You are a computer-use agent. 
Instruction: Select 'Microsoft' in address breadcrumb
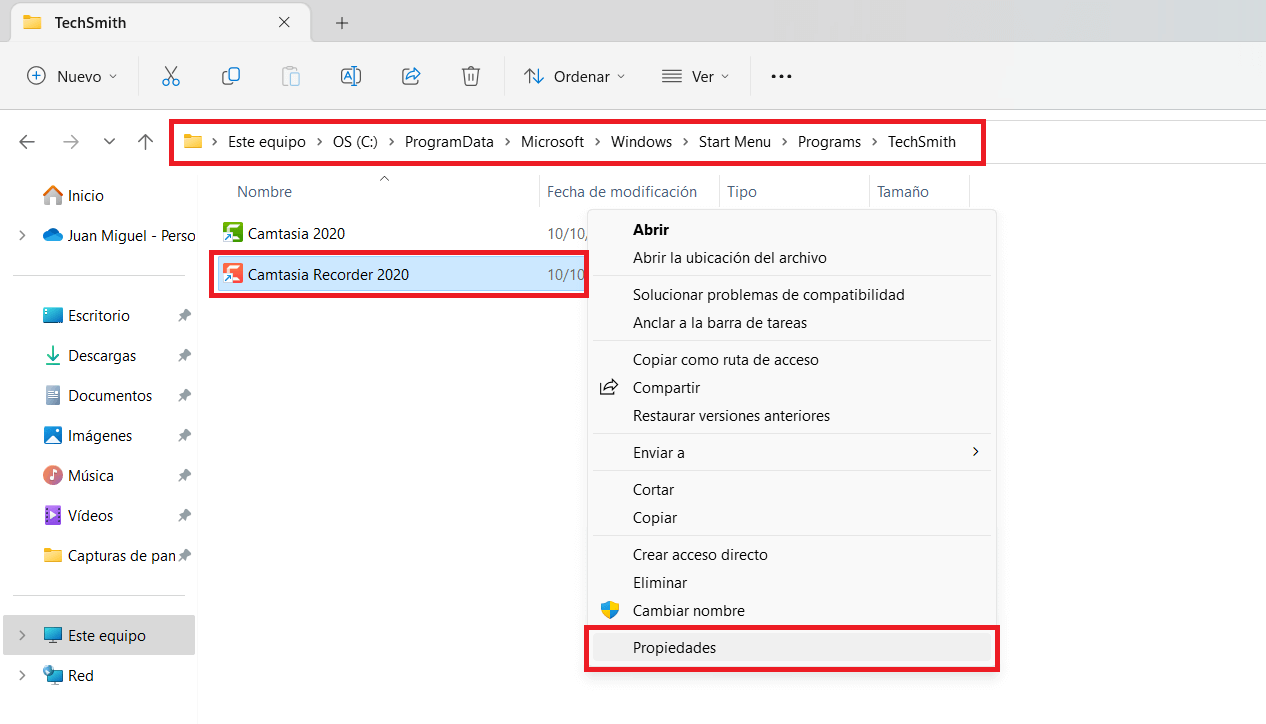coord(552,142)
